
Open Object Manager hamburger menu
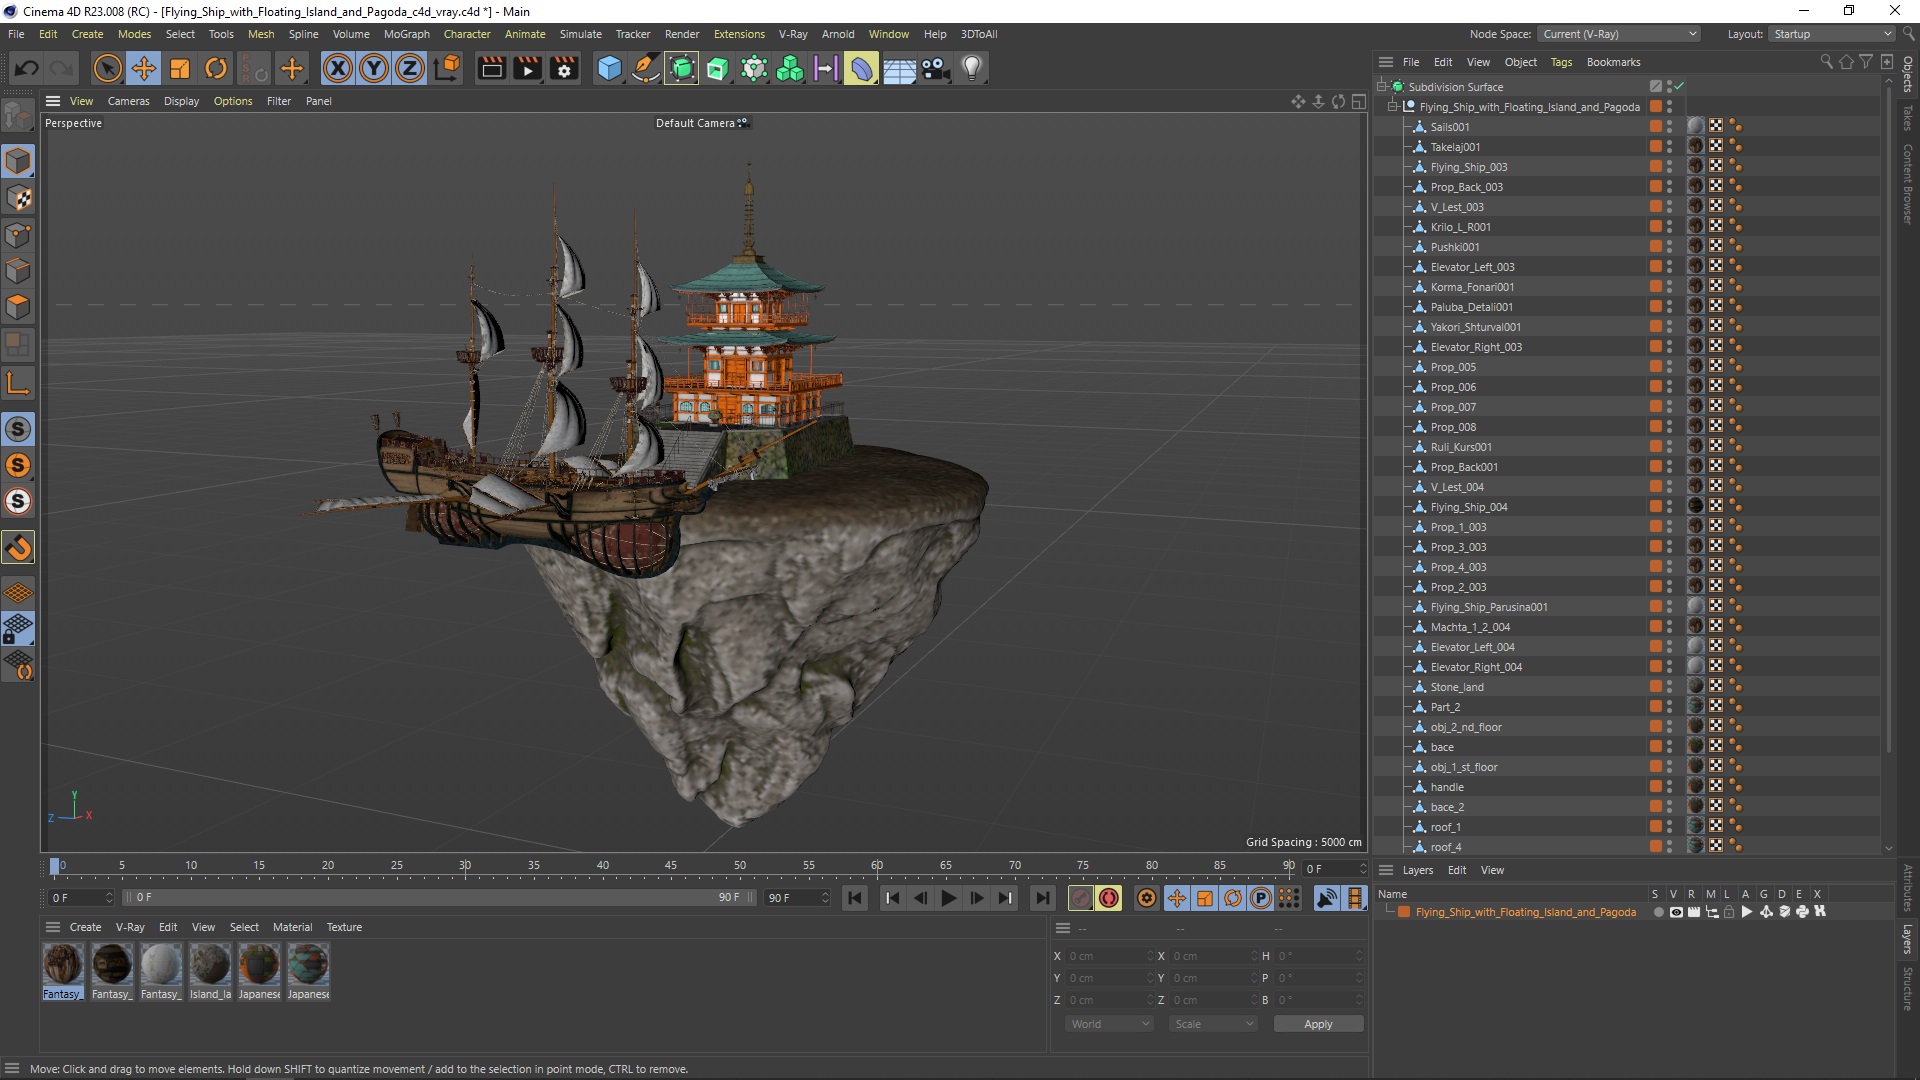1386,62
